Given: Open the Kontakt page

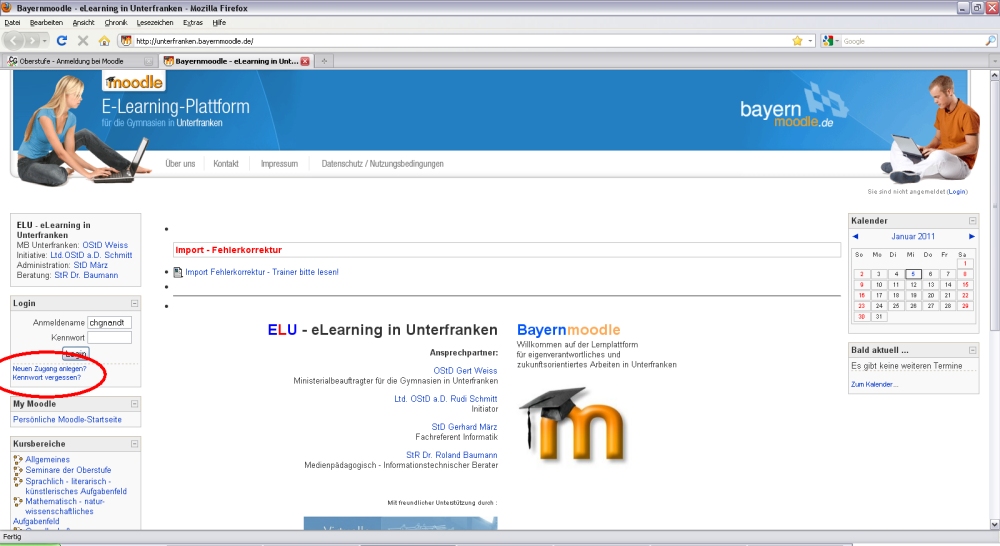Looking at the screenshot, I should point(226,164).
